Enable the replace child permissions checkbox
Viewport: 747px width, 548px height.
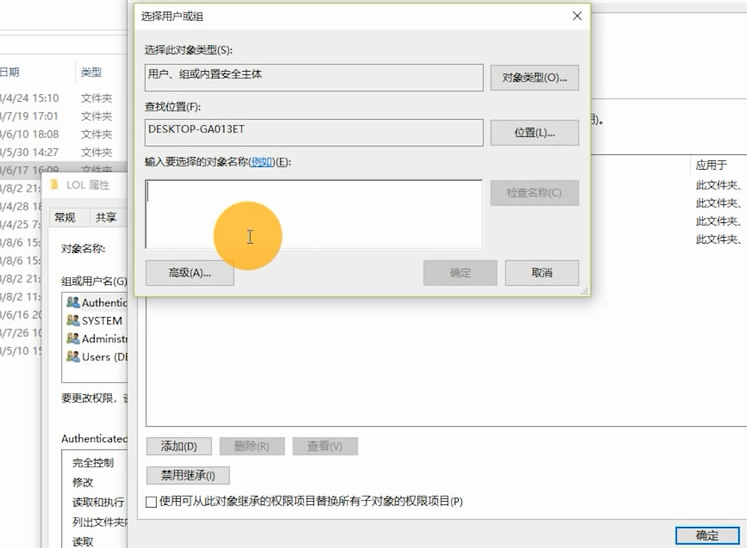tap(152, 502)
